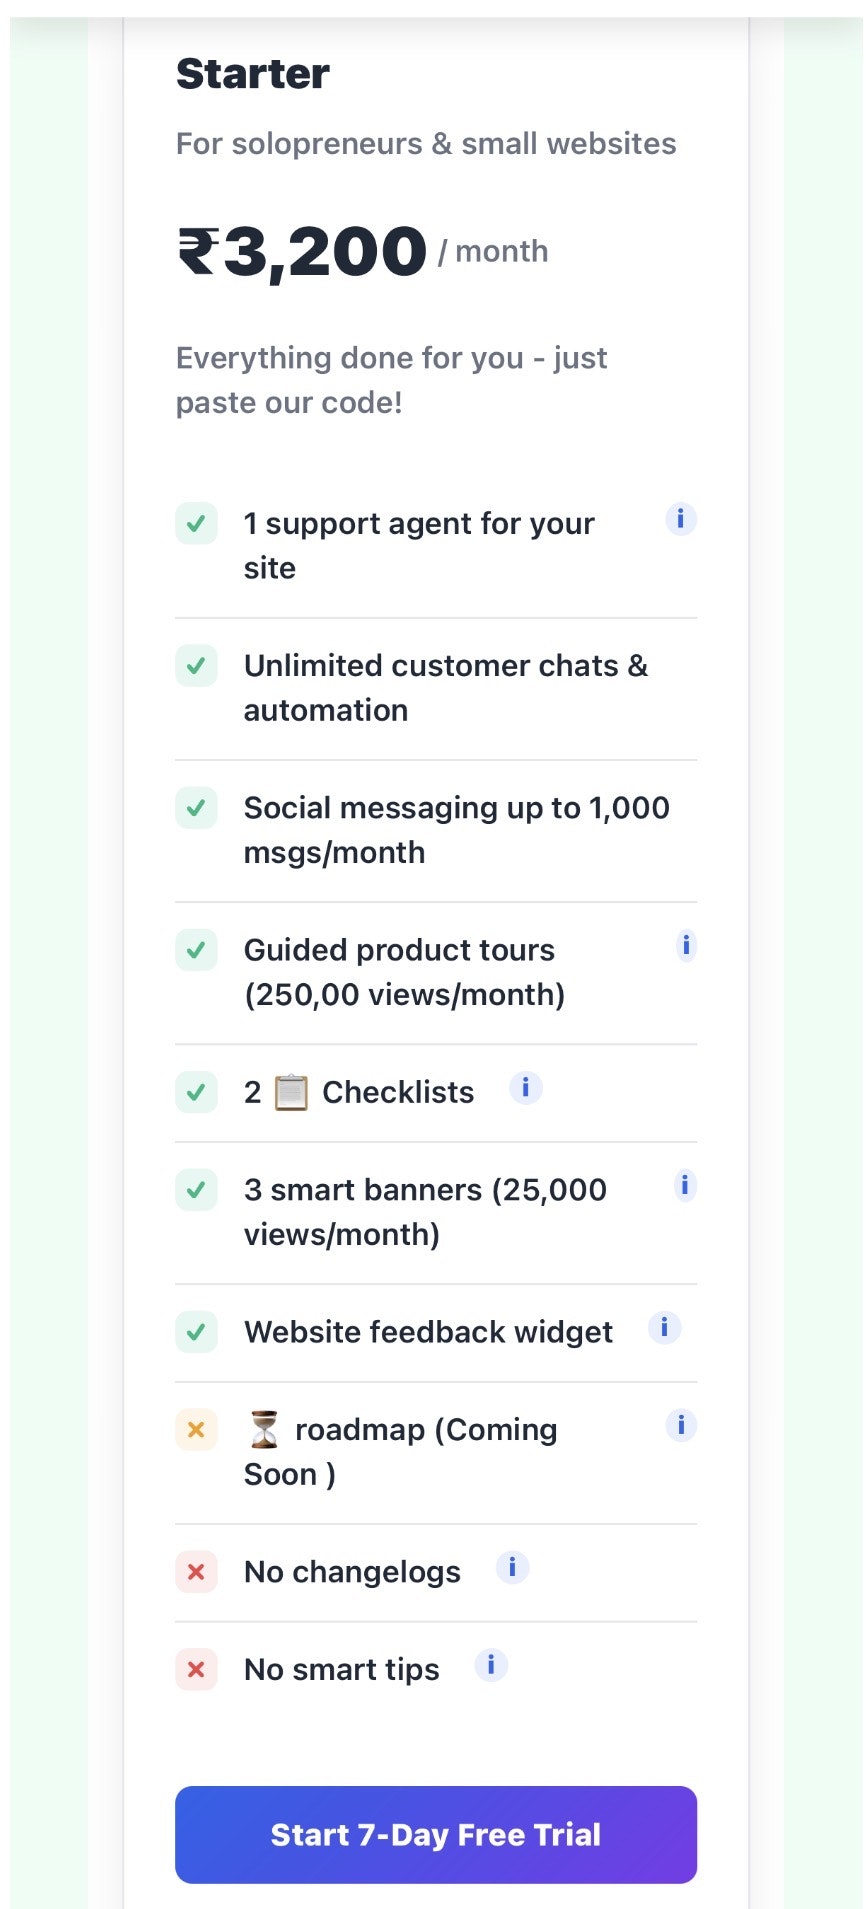Click green checkmark beside Social messaging
Image resolution: width=866 pixels, height=1909 pixels.
point(196,807)
